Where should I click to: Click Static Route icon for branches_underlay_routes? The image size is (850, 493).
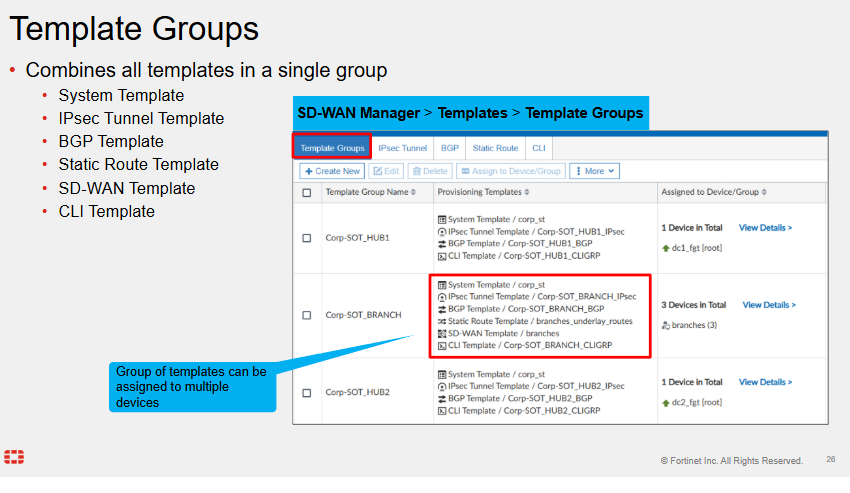(x=442, y=322)
